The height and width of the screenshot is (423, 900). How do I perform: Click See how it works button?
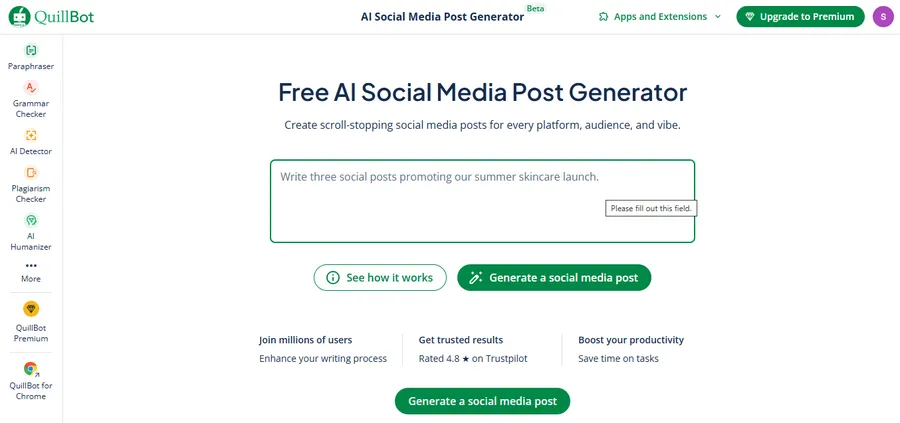click(379, 278)
